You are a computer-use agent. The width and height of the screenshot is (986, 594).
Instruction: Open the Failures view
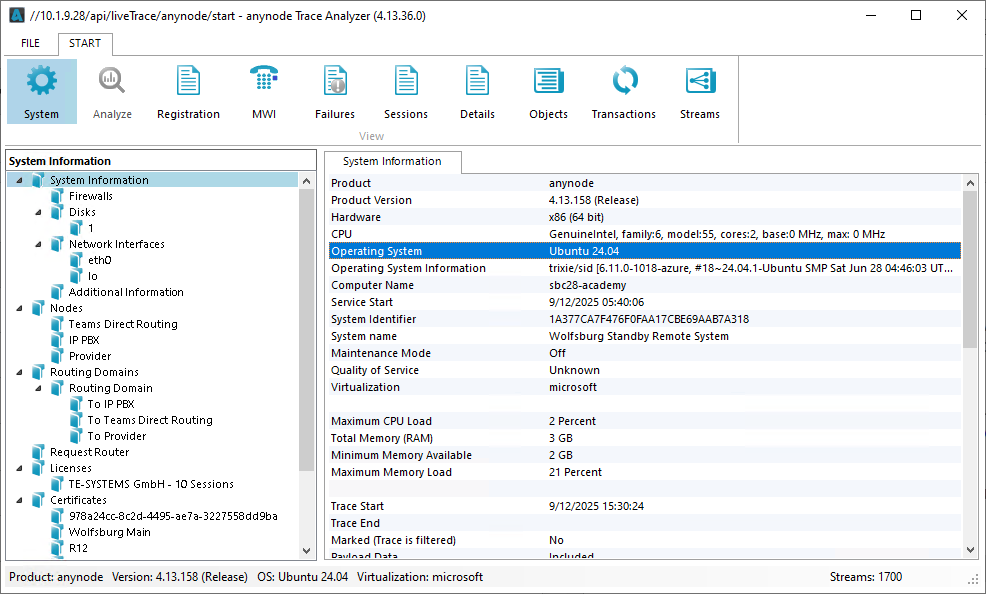coord(334,90)
